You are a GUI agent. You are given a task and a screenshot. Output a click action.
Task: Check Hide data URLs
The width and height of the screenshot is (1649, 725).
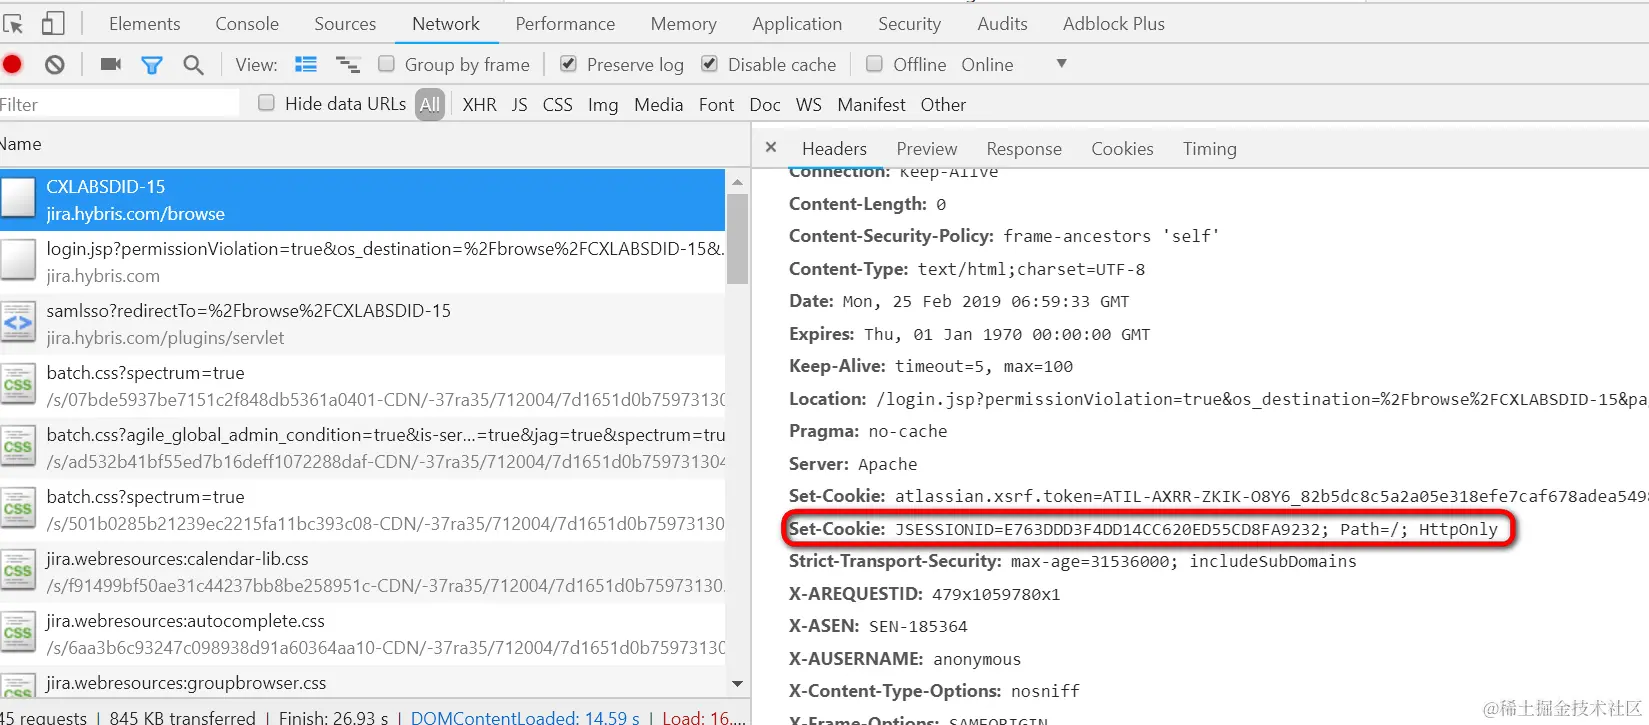tap(266, 103)
